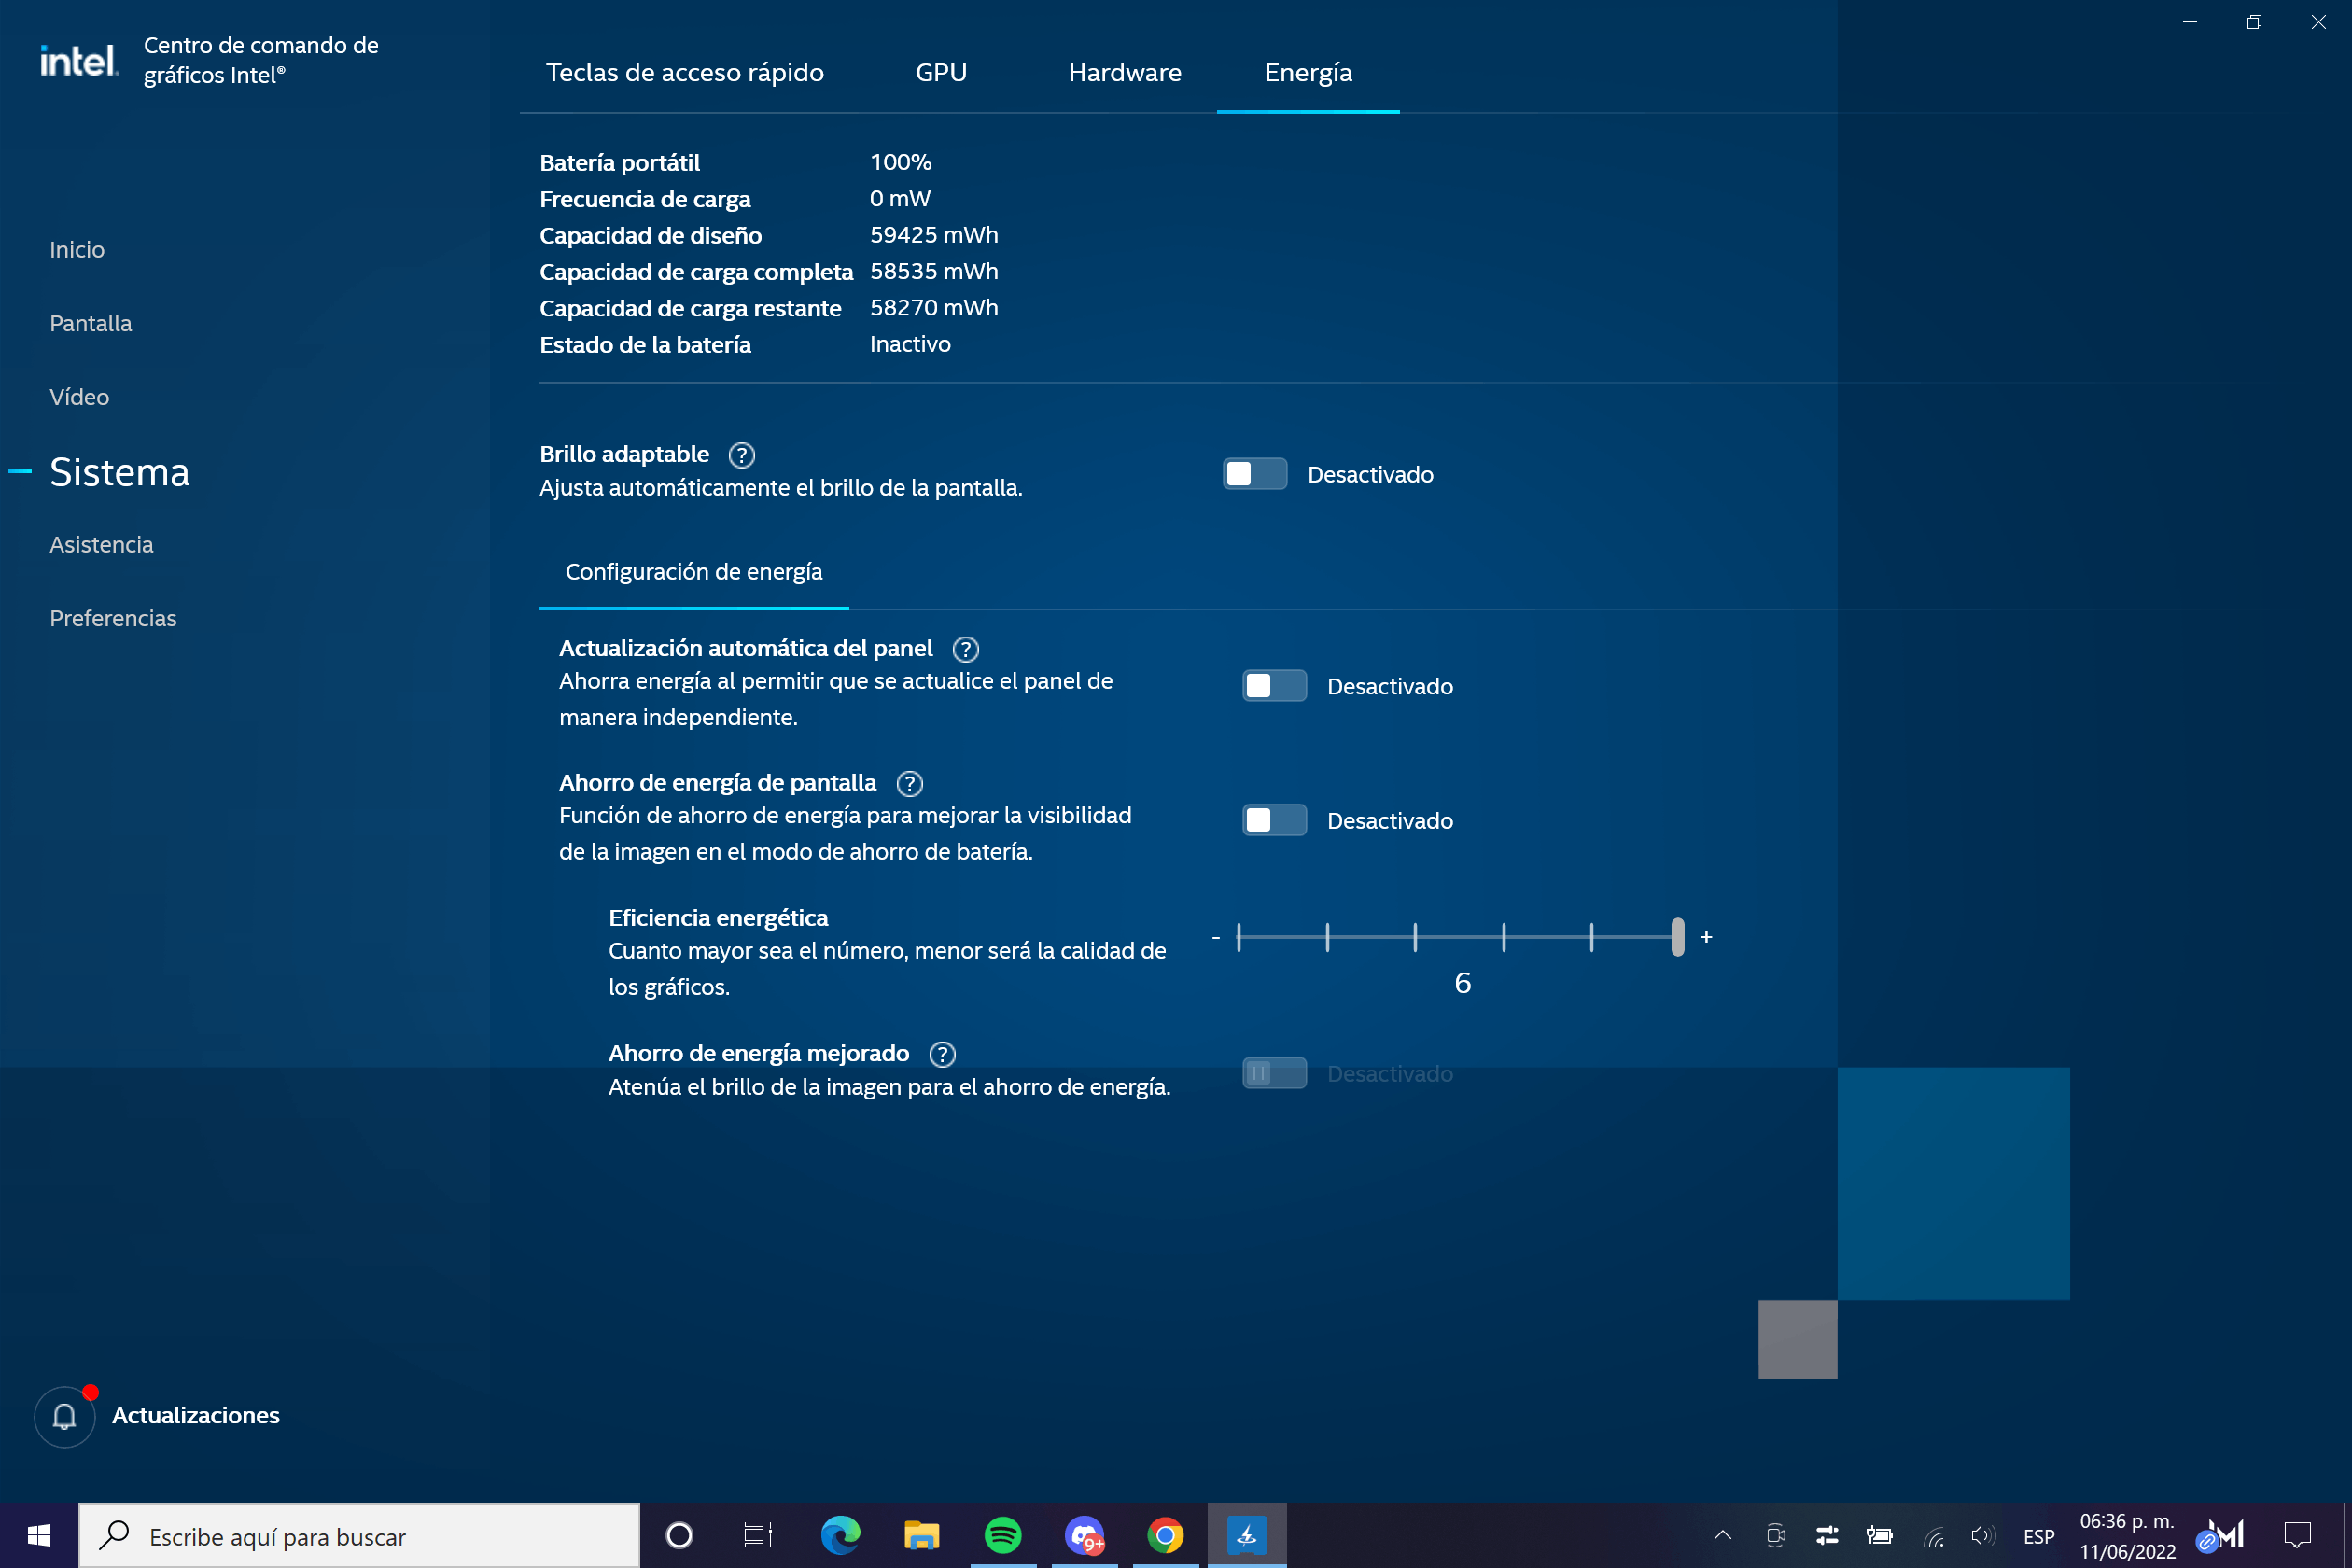Turn on Actualización automática del panel

coord(1273,686)
